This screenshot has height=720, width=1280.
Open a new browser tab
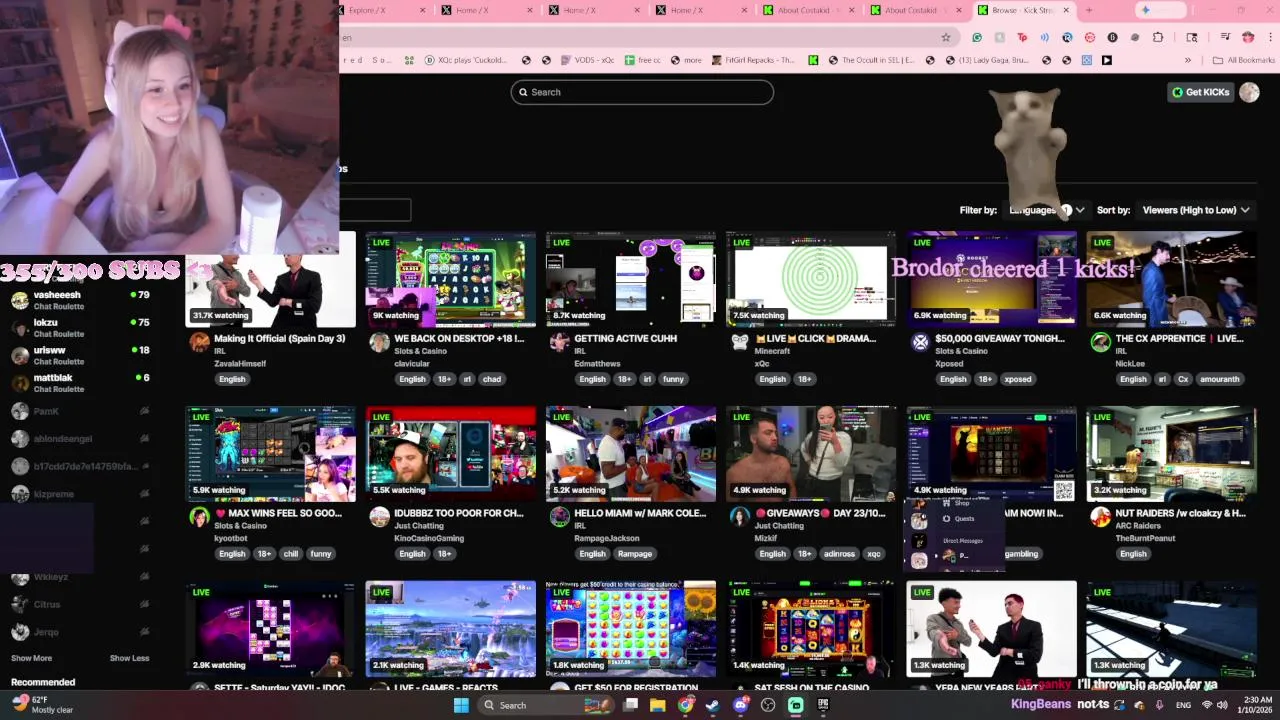click(x=1089, y=10)
